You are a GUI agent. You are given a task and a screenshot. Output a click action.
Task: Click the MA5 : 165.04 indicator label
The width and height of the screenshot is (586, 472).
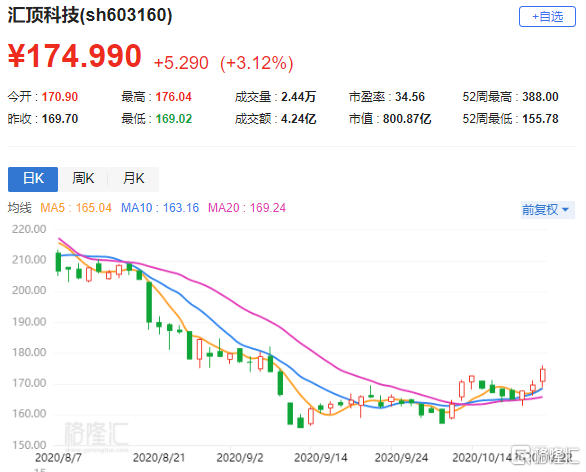pyautogui.click(x=76, y=208)
